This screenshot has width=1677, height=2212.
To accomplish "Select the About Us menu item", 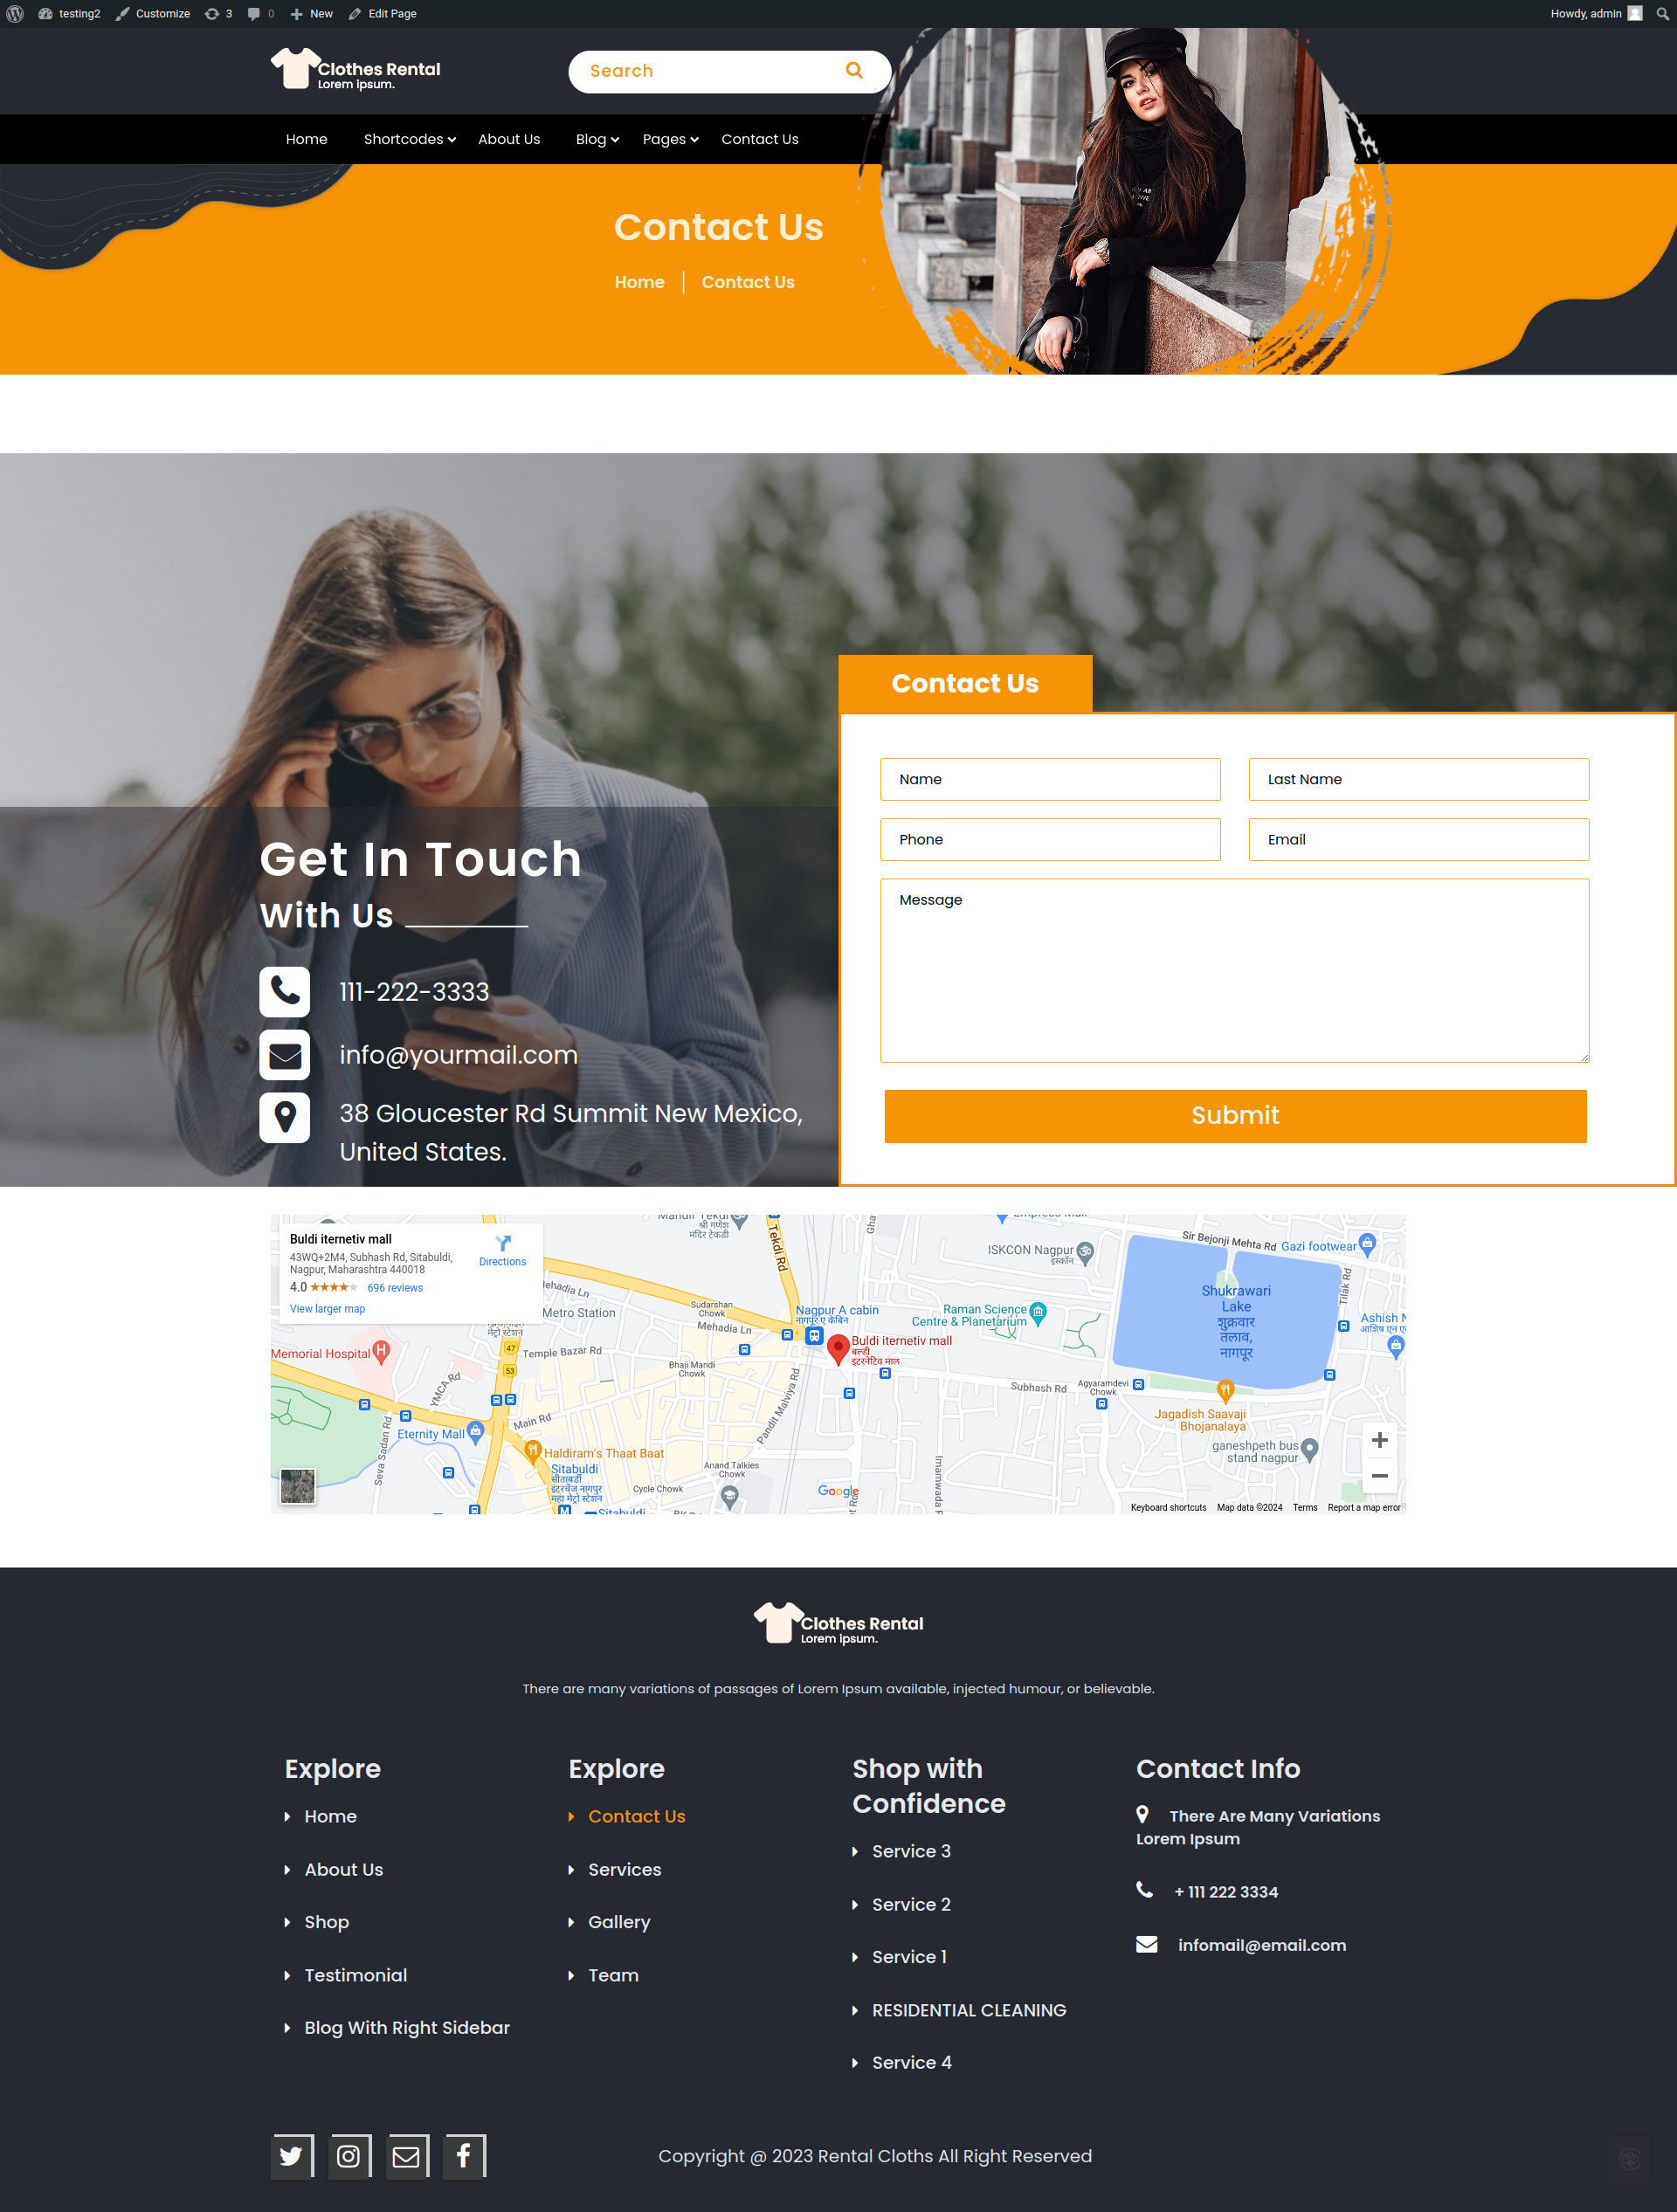I will click(509, 139).
